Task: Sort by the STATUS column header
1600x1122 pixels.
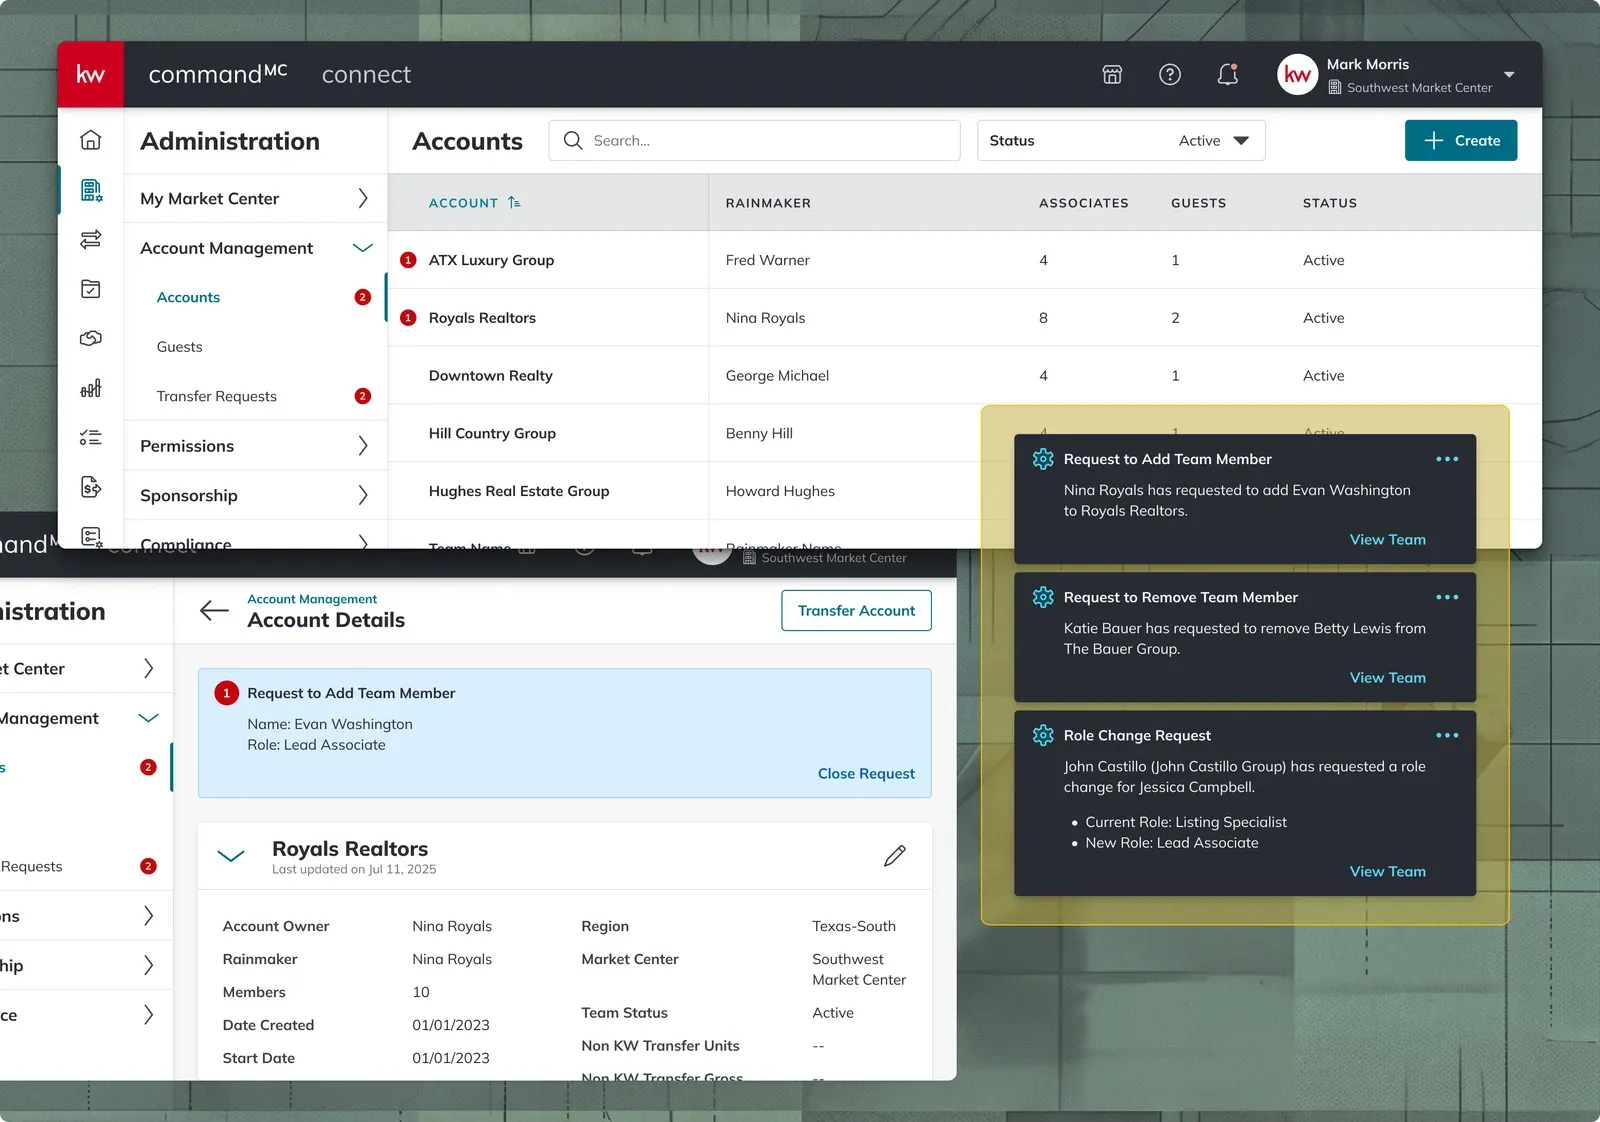Action: click(x=1330, y=203)
